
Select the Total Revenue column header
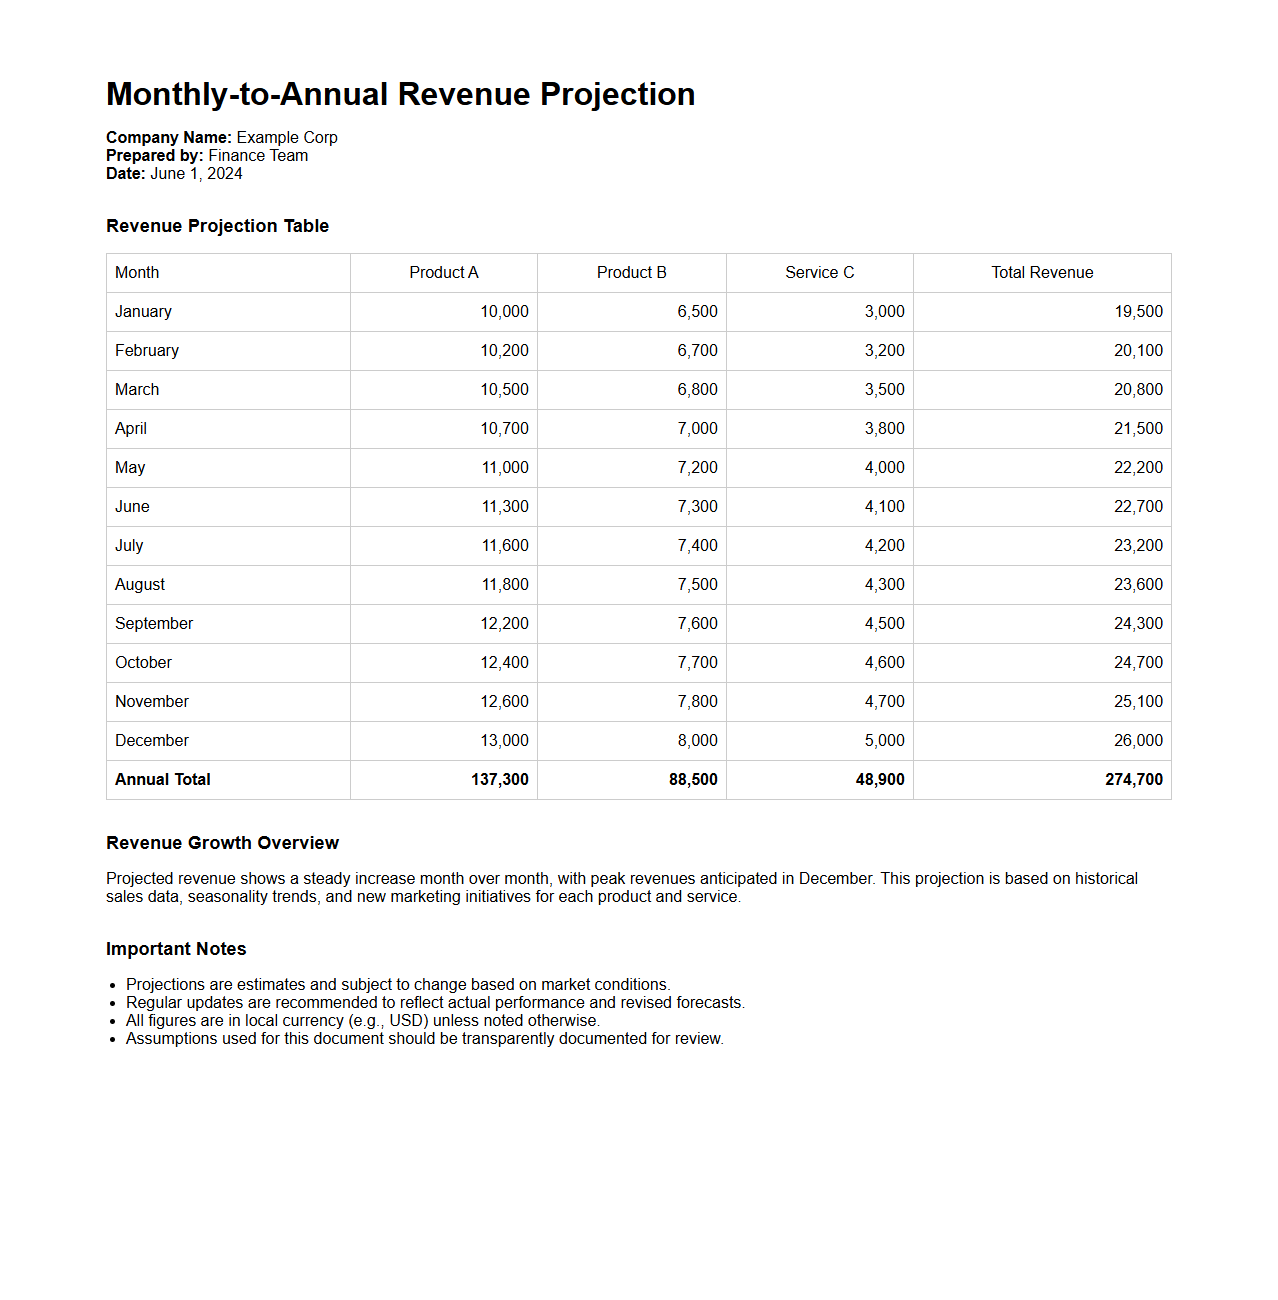[1041, 273]
